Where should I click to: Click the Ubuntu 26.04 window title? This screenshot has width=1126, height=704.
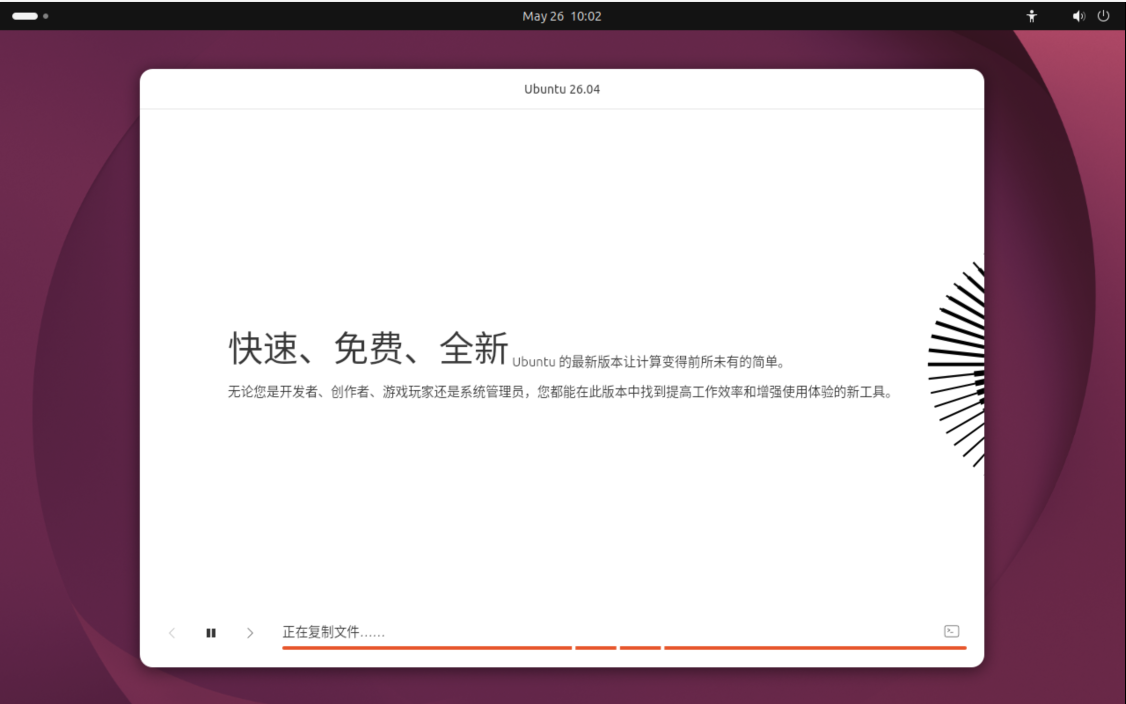tap(562, 89)
